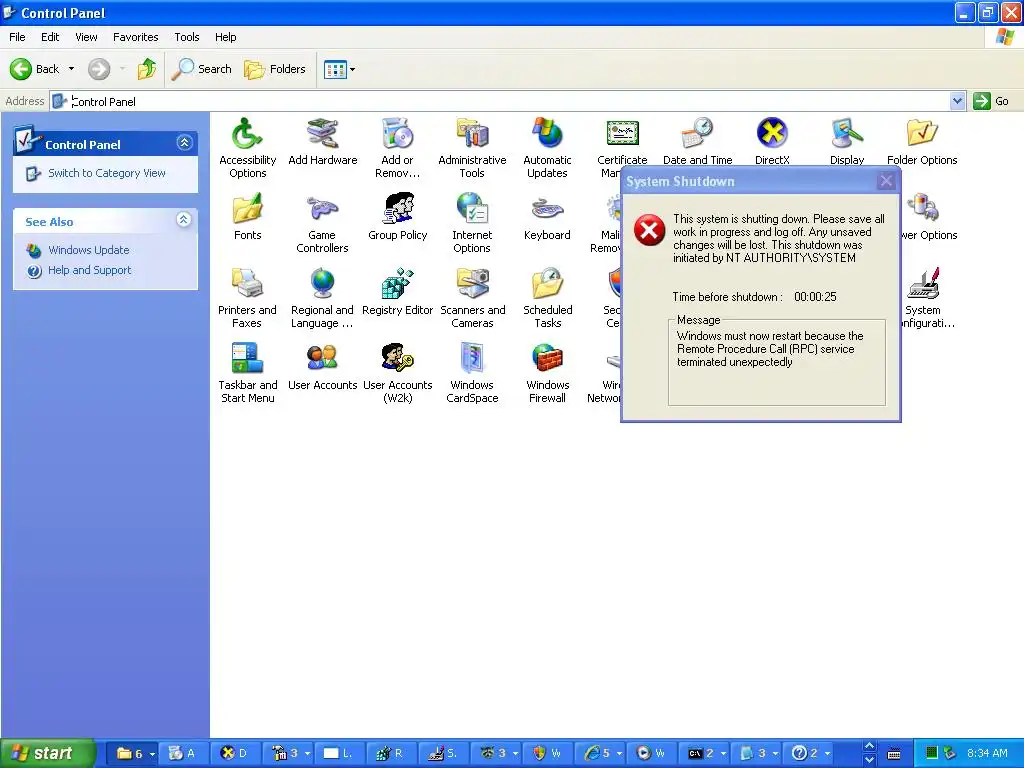This screenshot has height=768, width=1024.
Task: Click the Search toolbar button
Action: pos(201,69)
